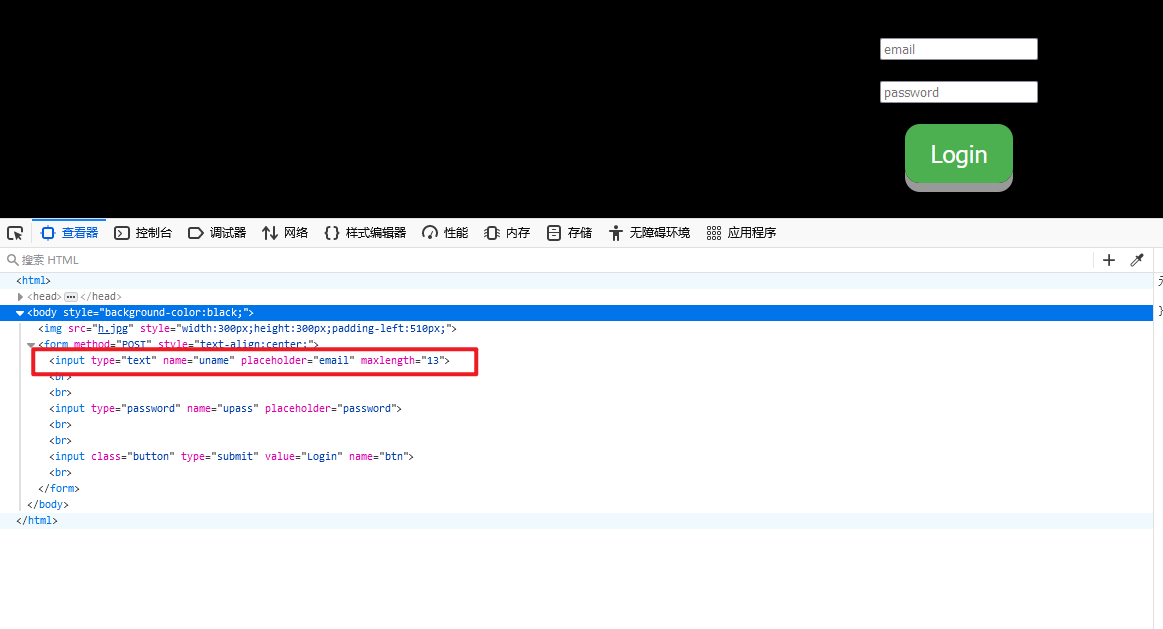Collapse the form element node

[31, 345]
